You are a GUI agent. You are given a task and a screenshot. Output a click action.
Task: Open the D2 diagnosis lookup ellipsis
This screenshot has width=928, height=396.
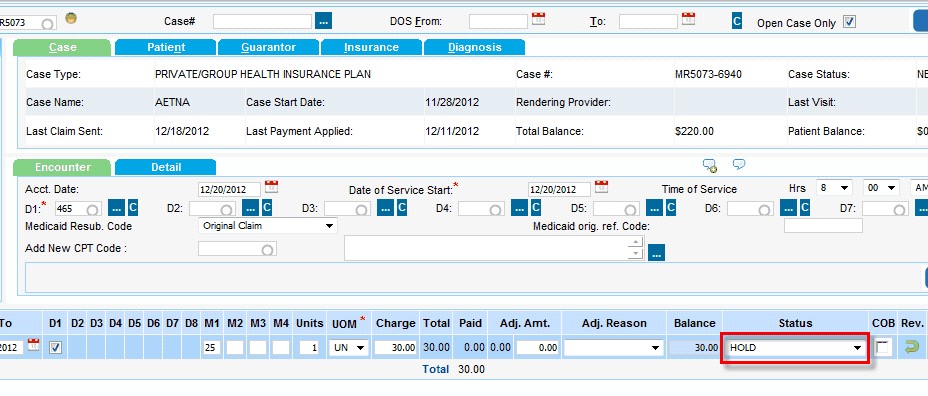[x=251, y=208]
